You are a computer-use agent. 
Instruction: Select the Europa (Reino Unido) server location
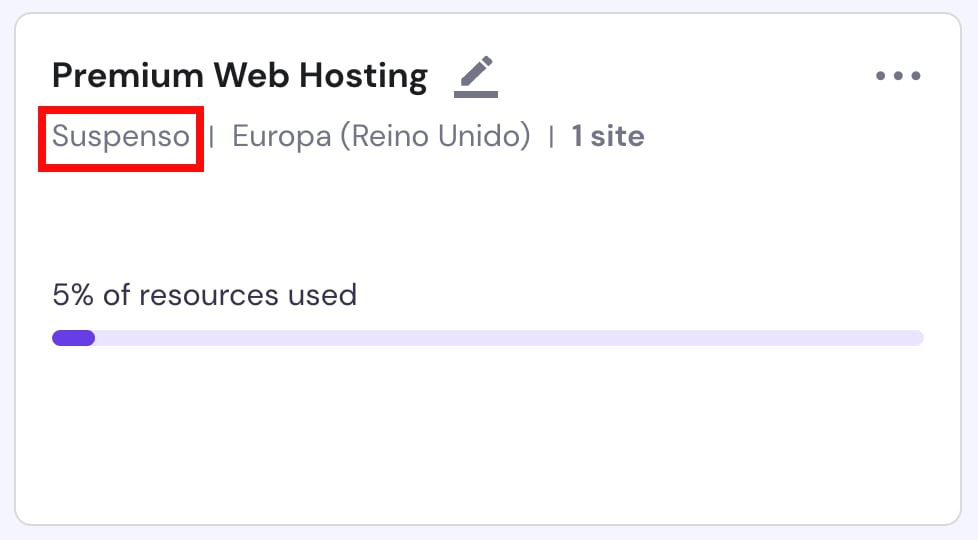(381, 136)
